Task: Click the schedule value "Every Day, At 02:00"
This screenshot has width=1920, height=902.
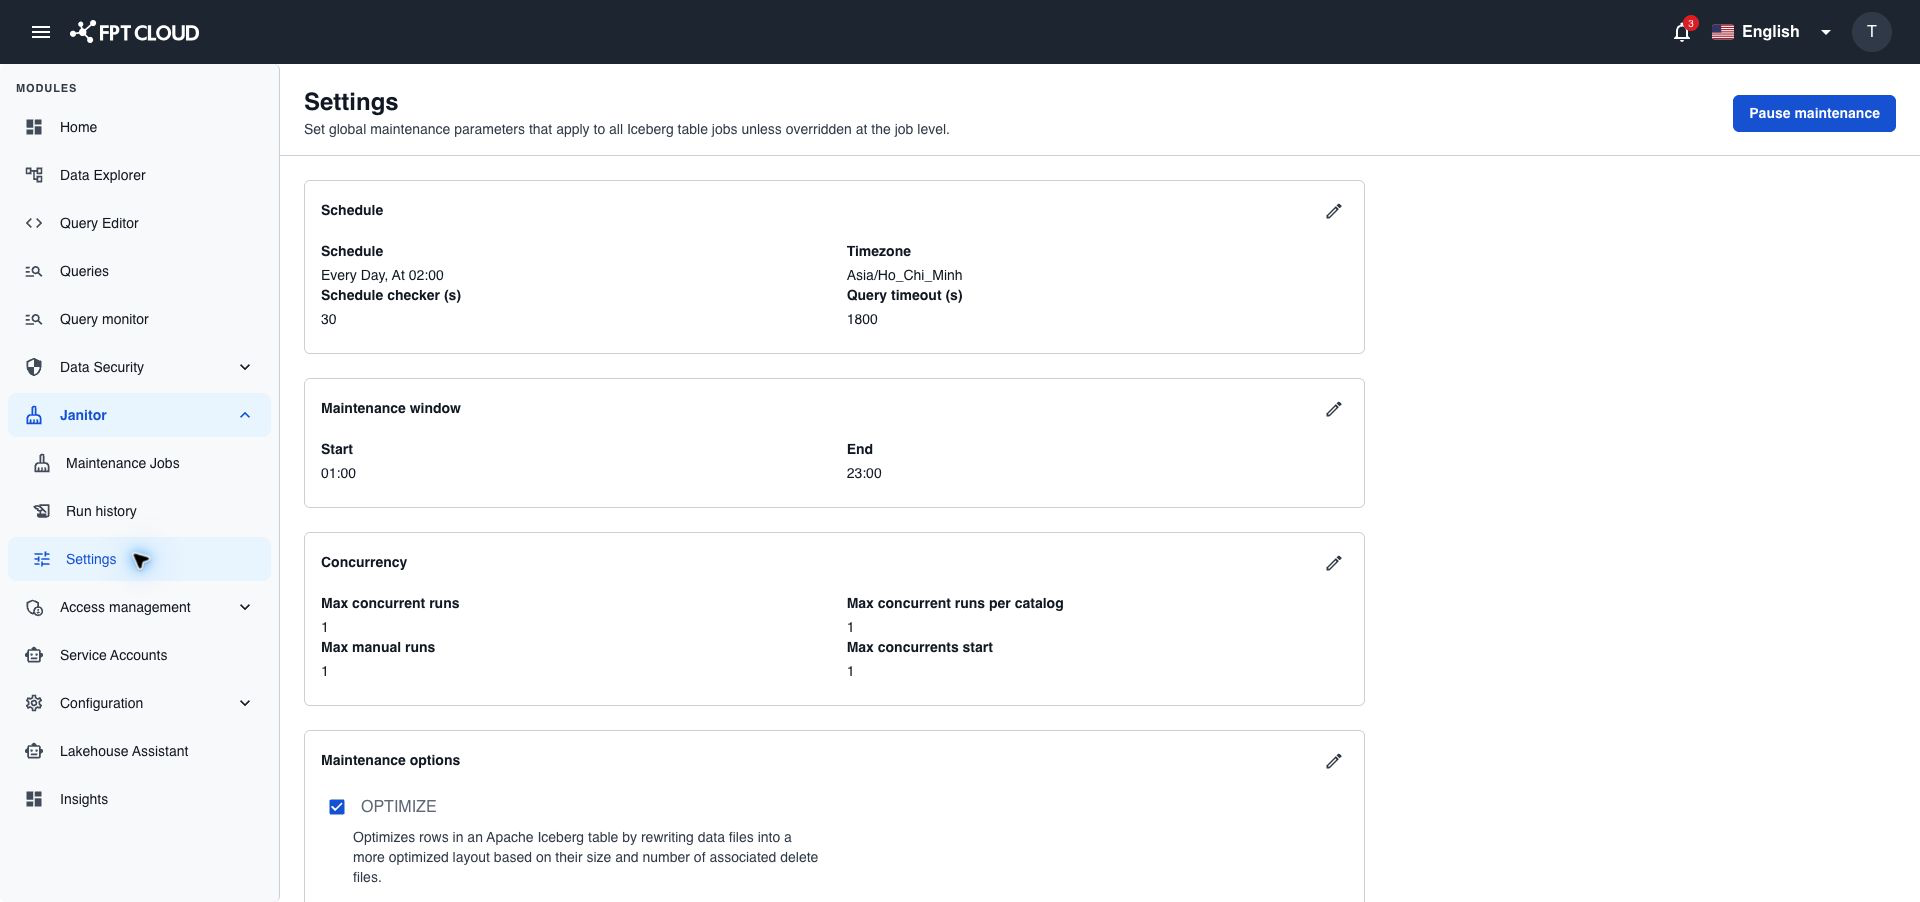Action: (382, 275)
